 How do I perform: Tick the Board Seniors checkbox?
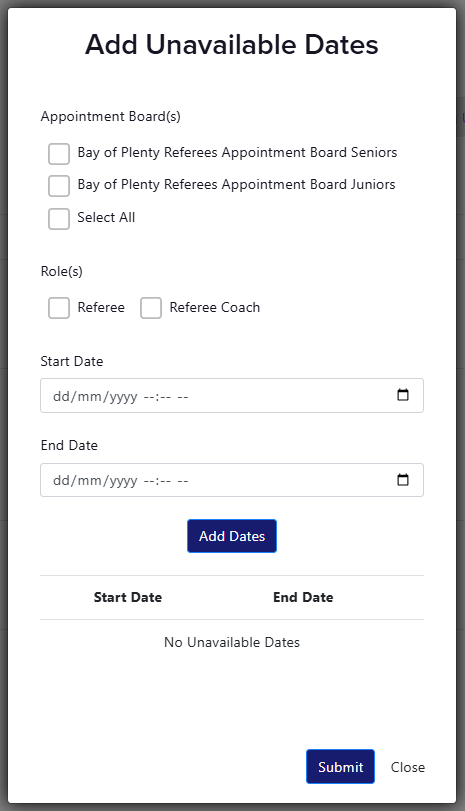(59, 154)
